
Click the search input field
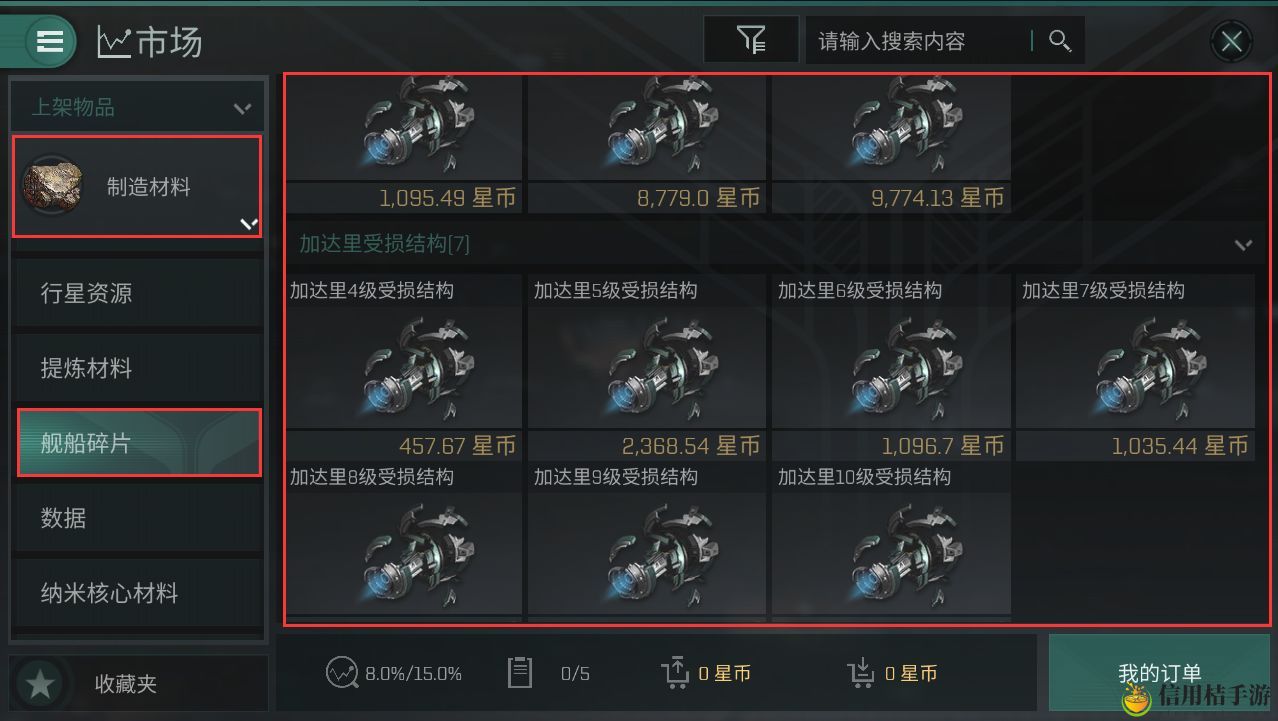[x=920, y=41]
